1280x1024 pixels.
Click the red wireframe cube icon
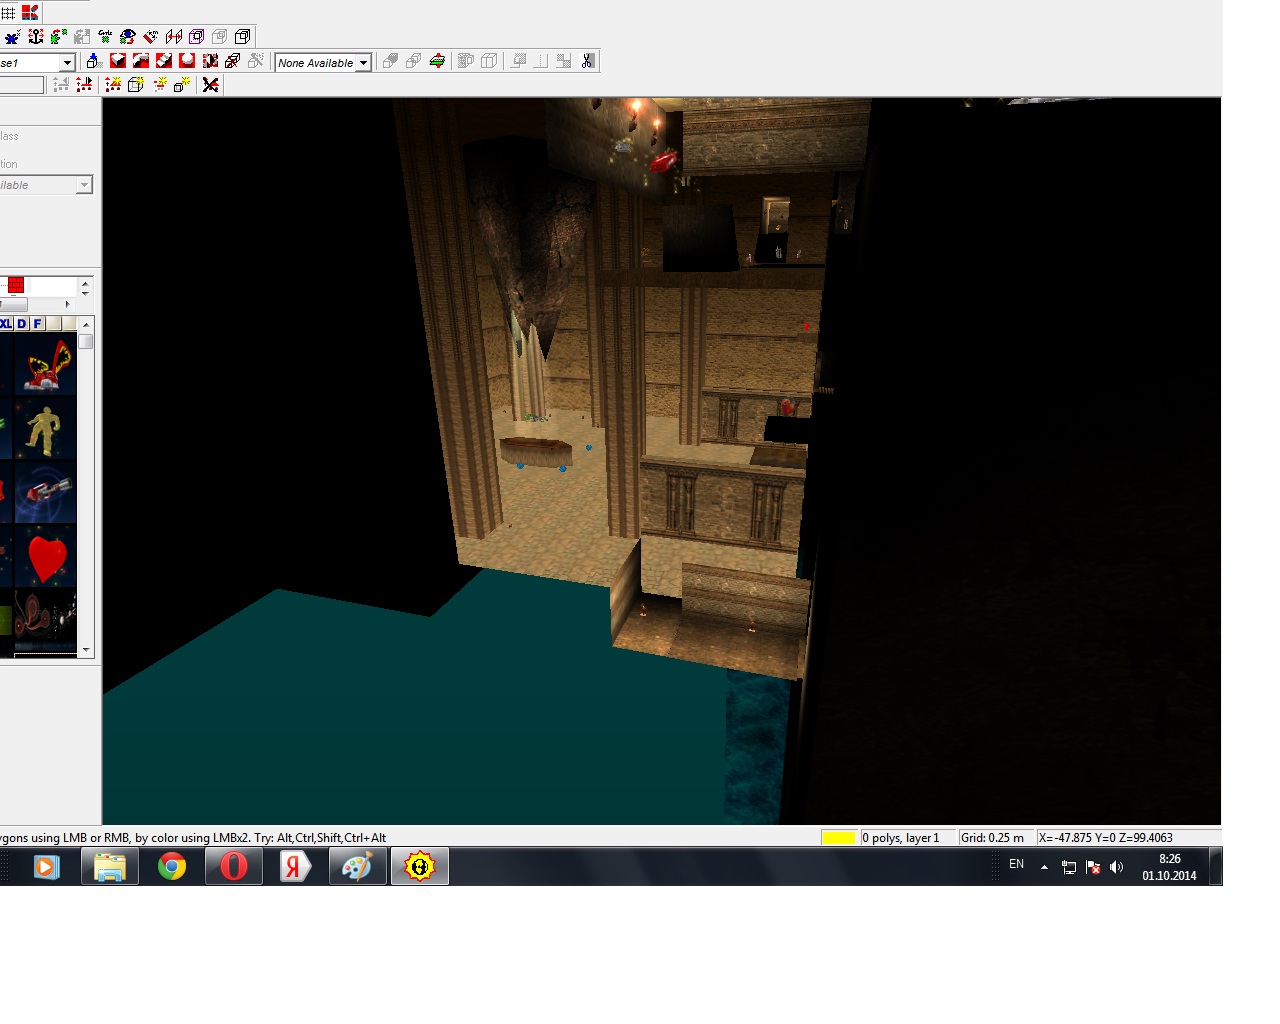pos(232,61)
